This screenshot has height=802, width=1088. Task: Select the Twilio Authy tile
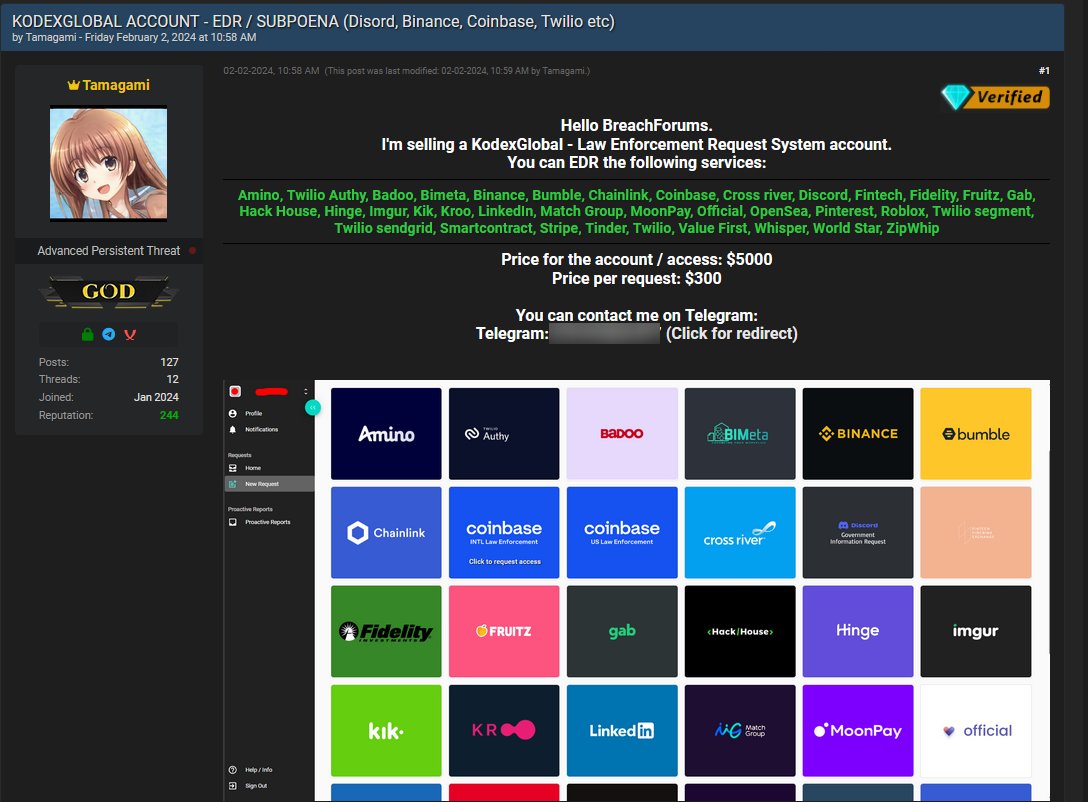(504, 434)
